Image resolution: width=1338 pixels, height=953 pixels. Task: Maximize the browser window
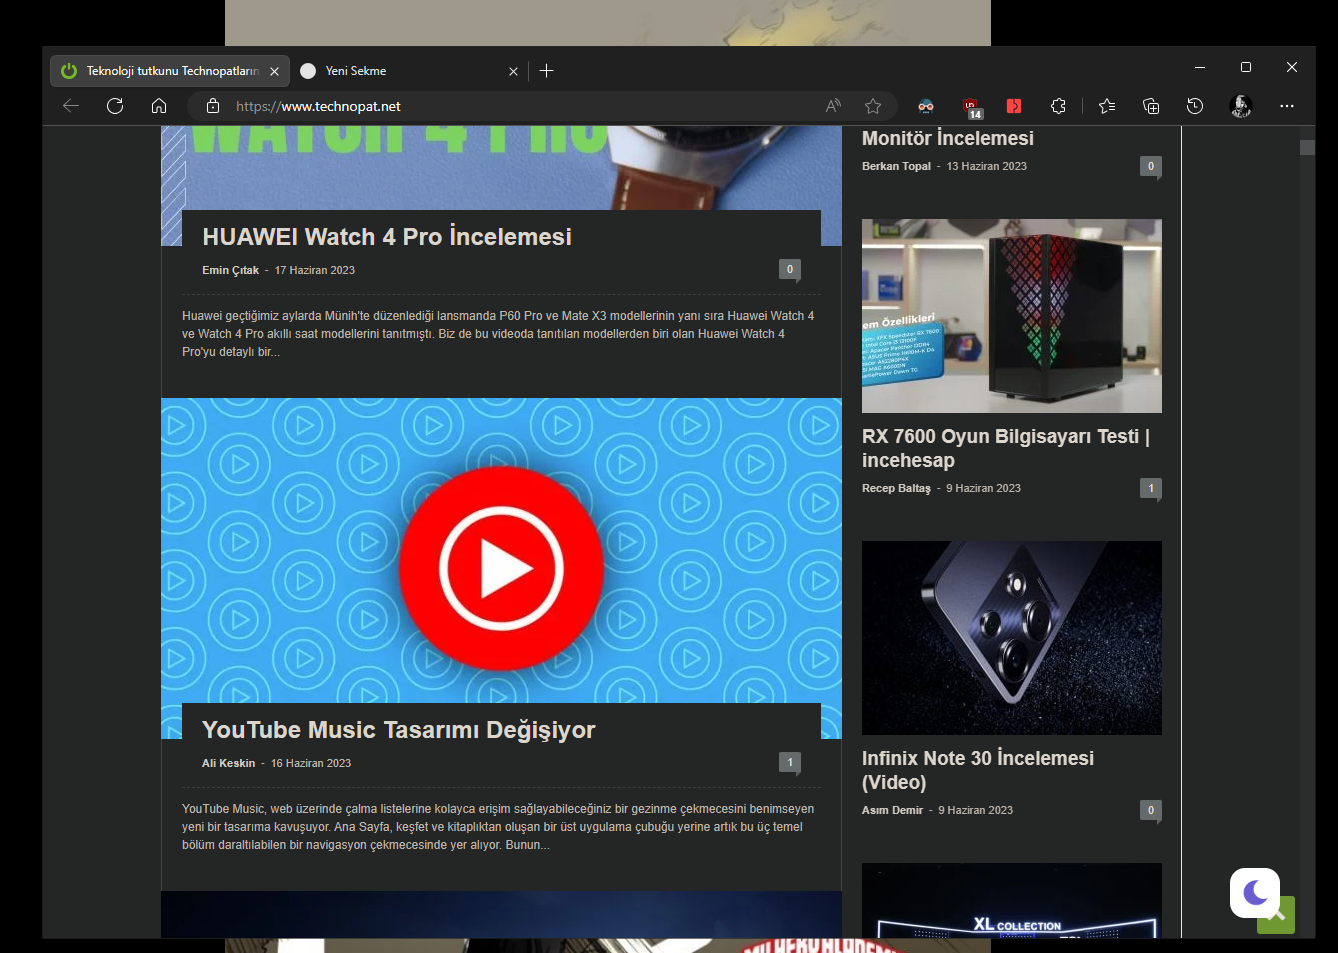point(1246,67)
